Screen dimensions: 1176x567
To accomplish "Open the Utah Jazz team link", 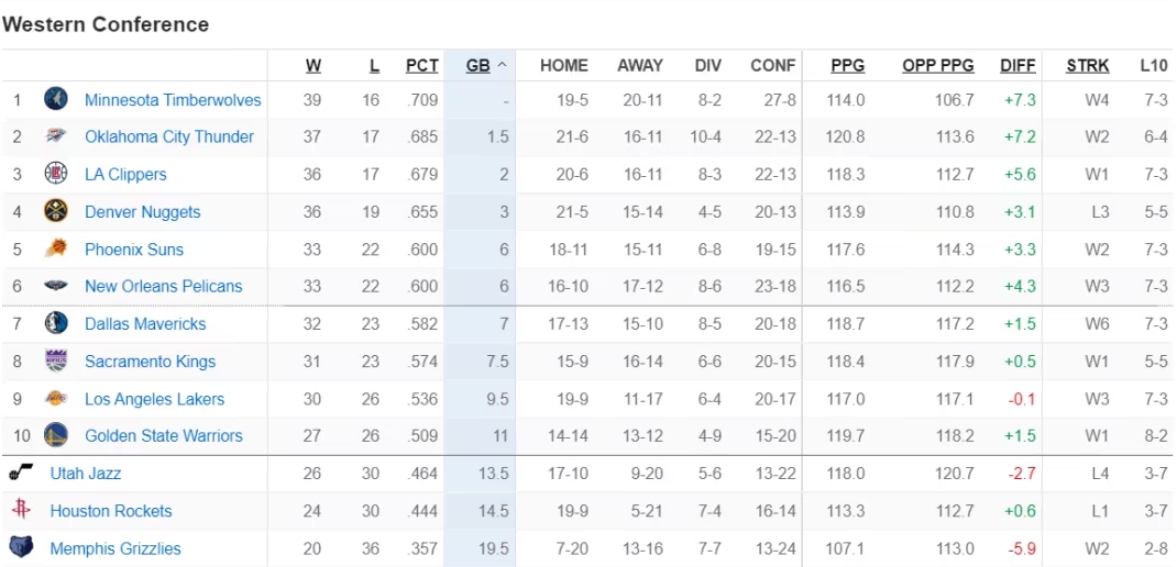I will (x=85, y=473).
